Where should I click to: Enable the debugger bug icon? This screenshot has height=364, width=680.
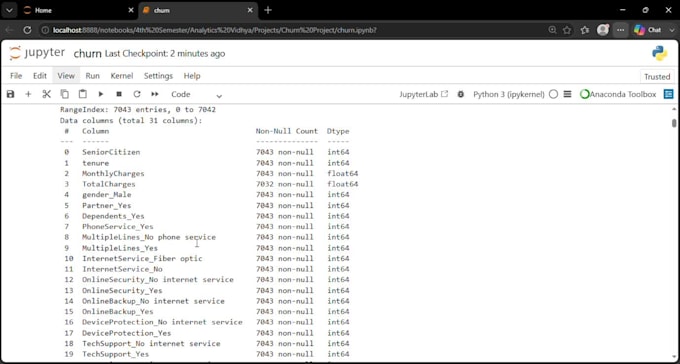tap(461, 94)
